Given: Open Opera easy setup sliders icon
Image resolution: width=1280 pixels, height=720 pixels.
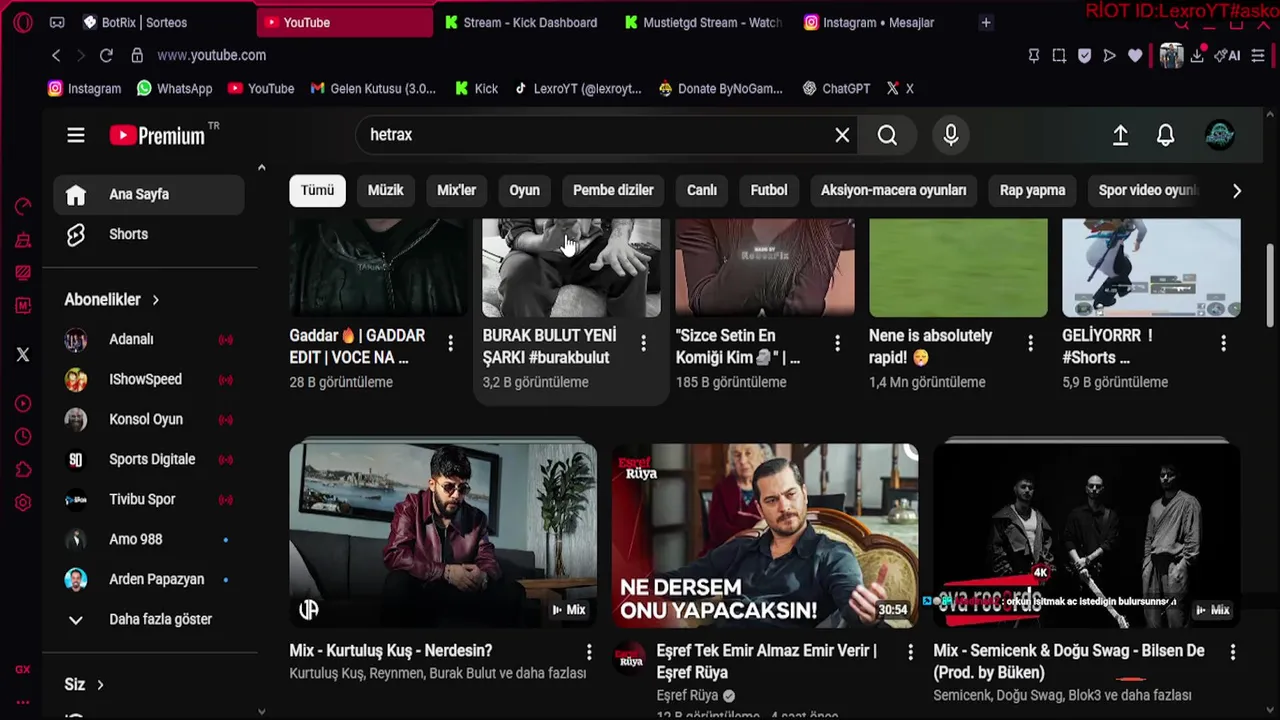Looking at the screenshot, I should (1259, 56).
